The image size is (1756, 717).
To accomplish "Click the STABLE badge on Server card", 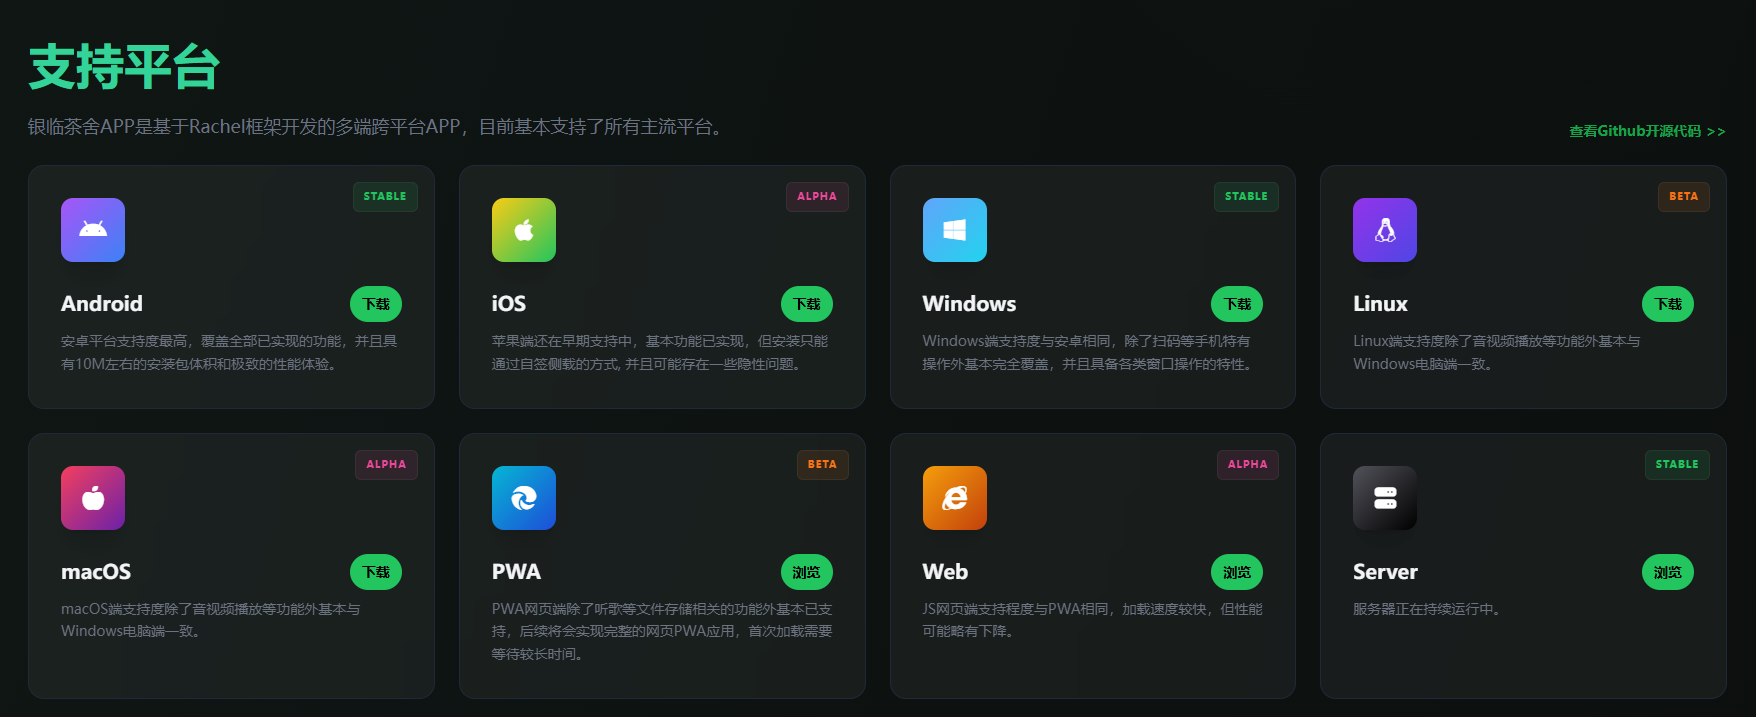I will click(1677, 465).
